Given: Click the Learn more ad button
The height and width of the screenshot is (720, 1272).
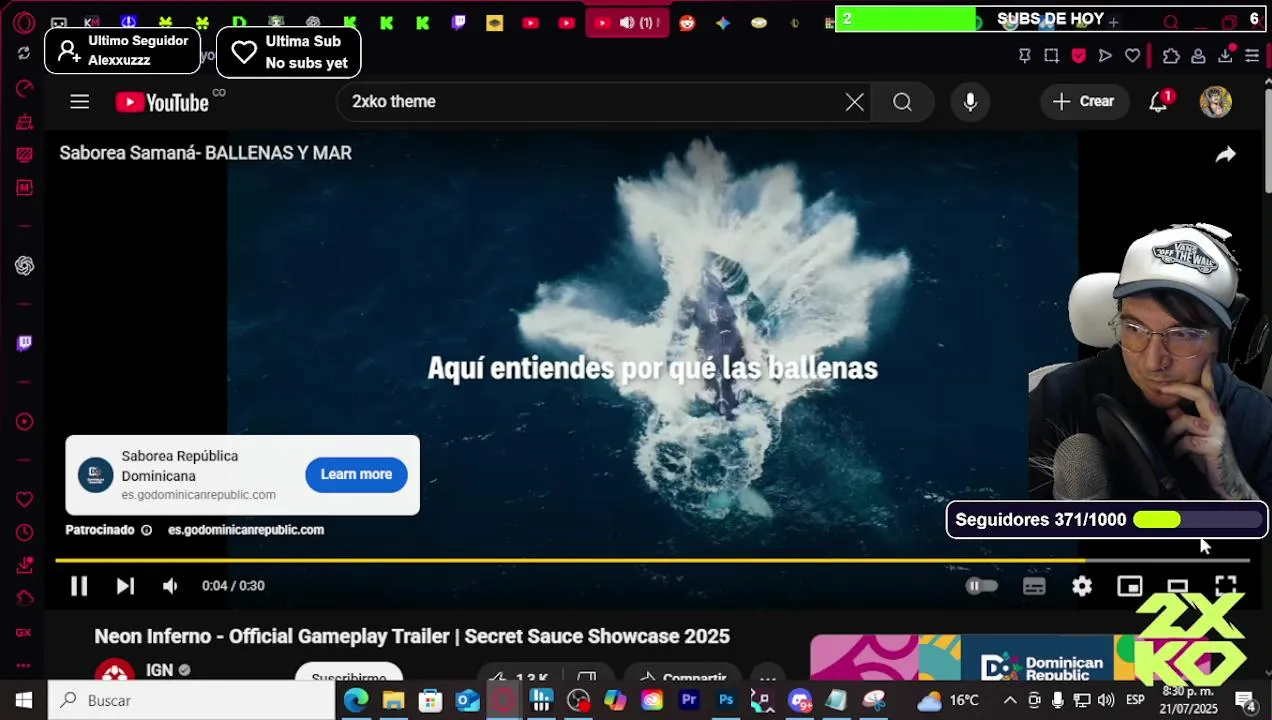Looking at the screenshot, I should pyautogui.click(x=356, y=475).
